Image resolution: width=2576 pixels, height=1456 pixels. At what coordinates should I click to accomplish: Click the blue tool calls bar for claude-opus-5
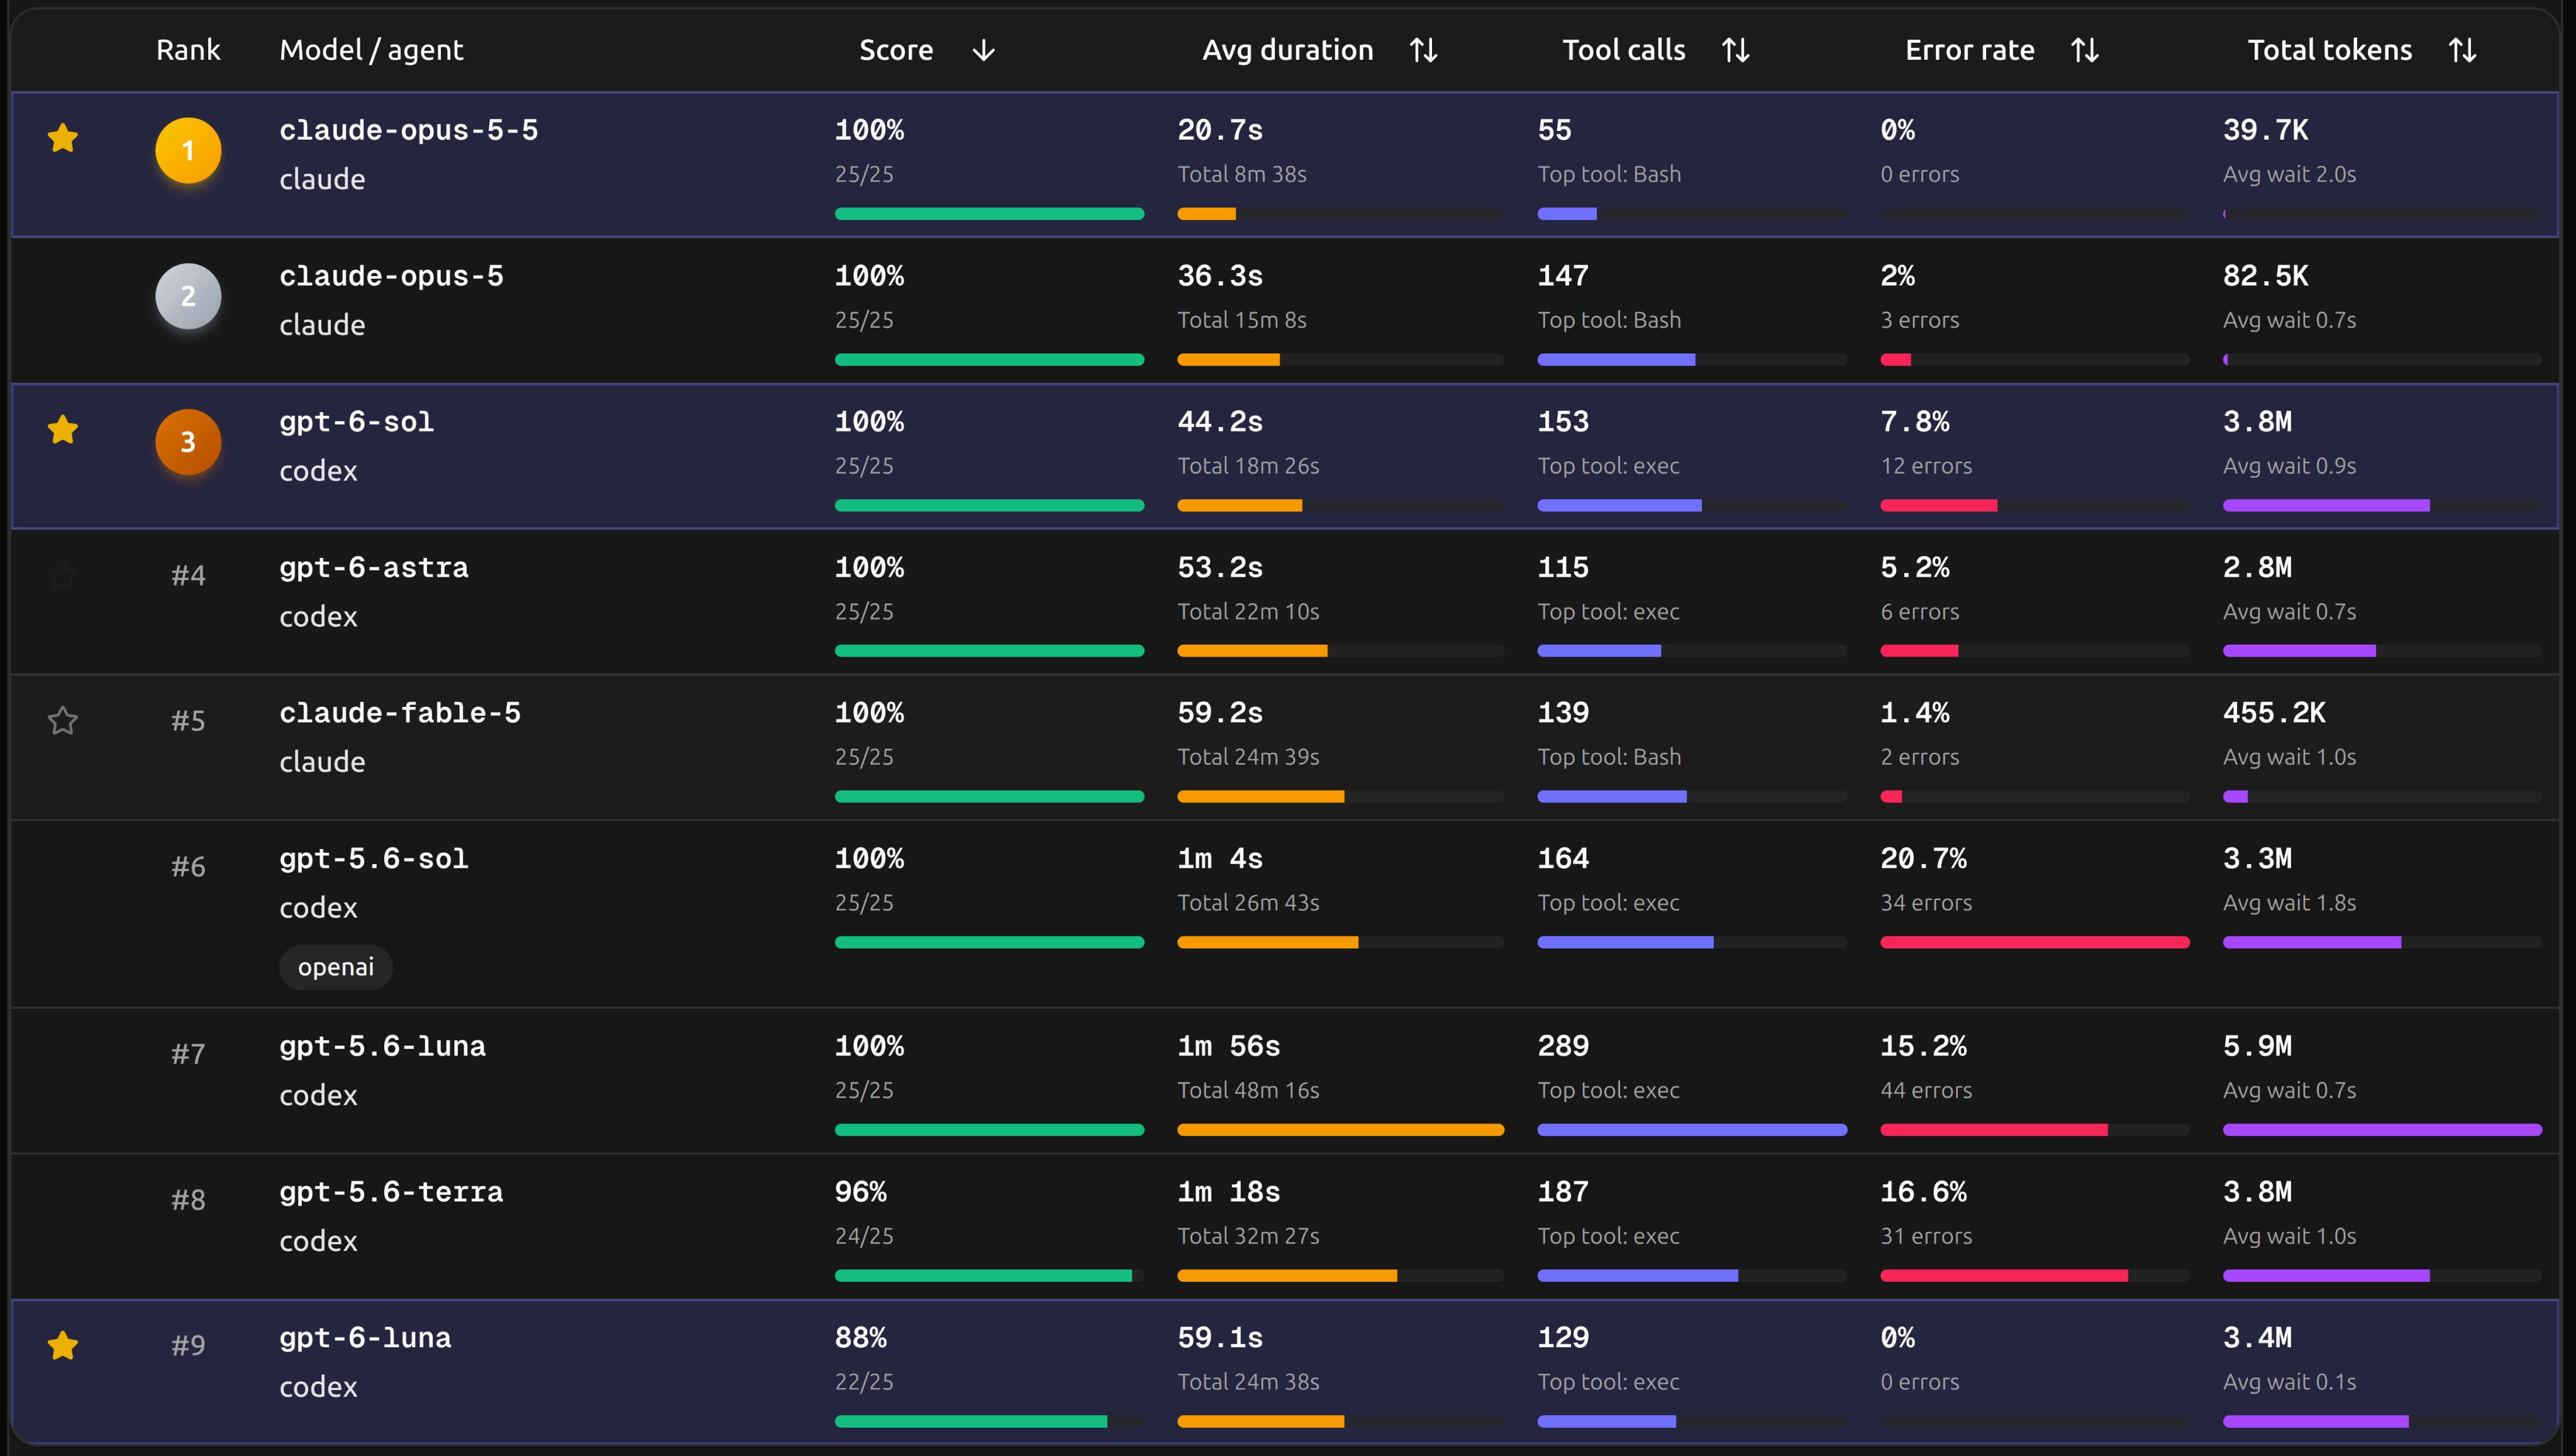(1616, 360)
